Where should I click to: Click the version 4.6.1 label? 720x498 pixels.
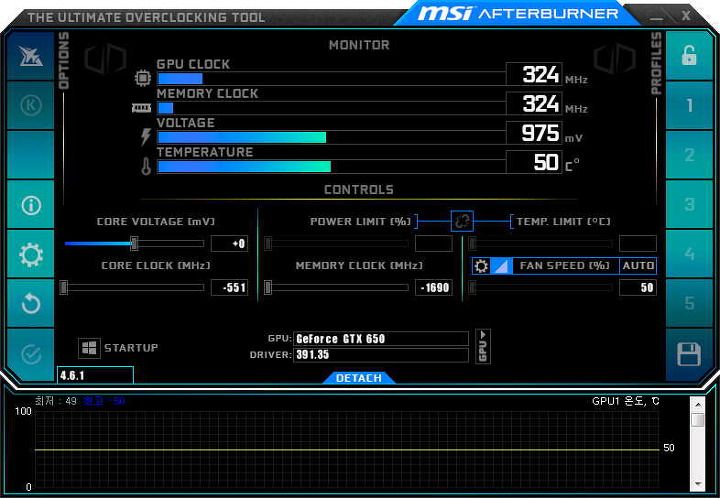click(x=95, y=375)
